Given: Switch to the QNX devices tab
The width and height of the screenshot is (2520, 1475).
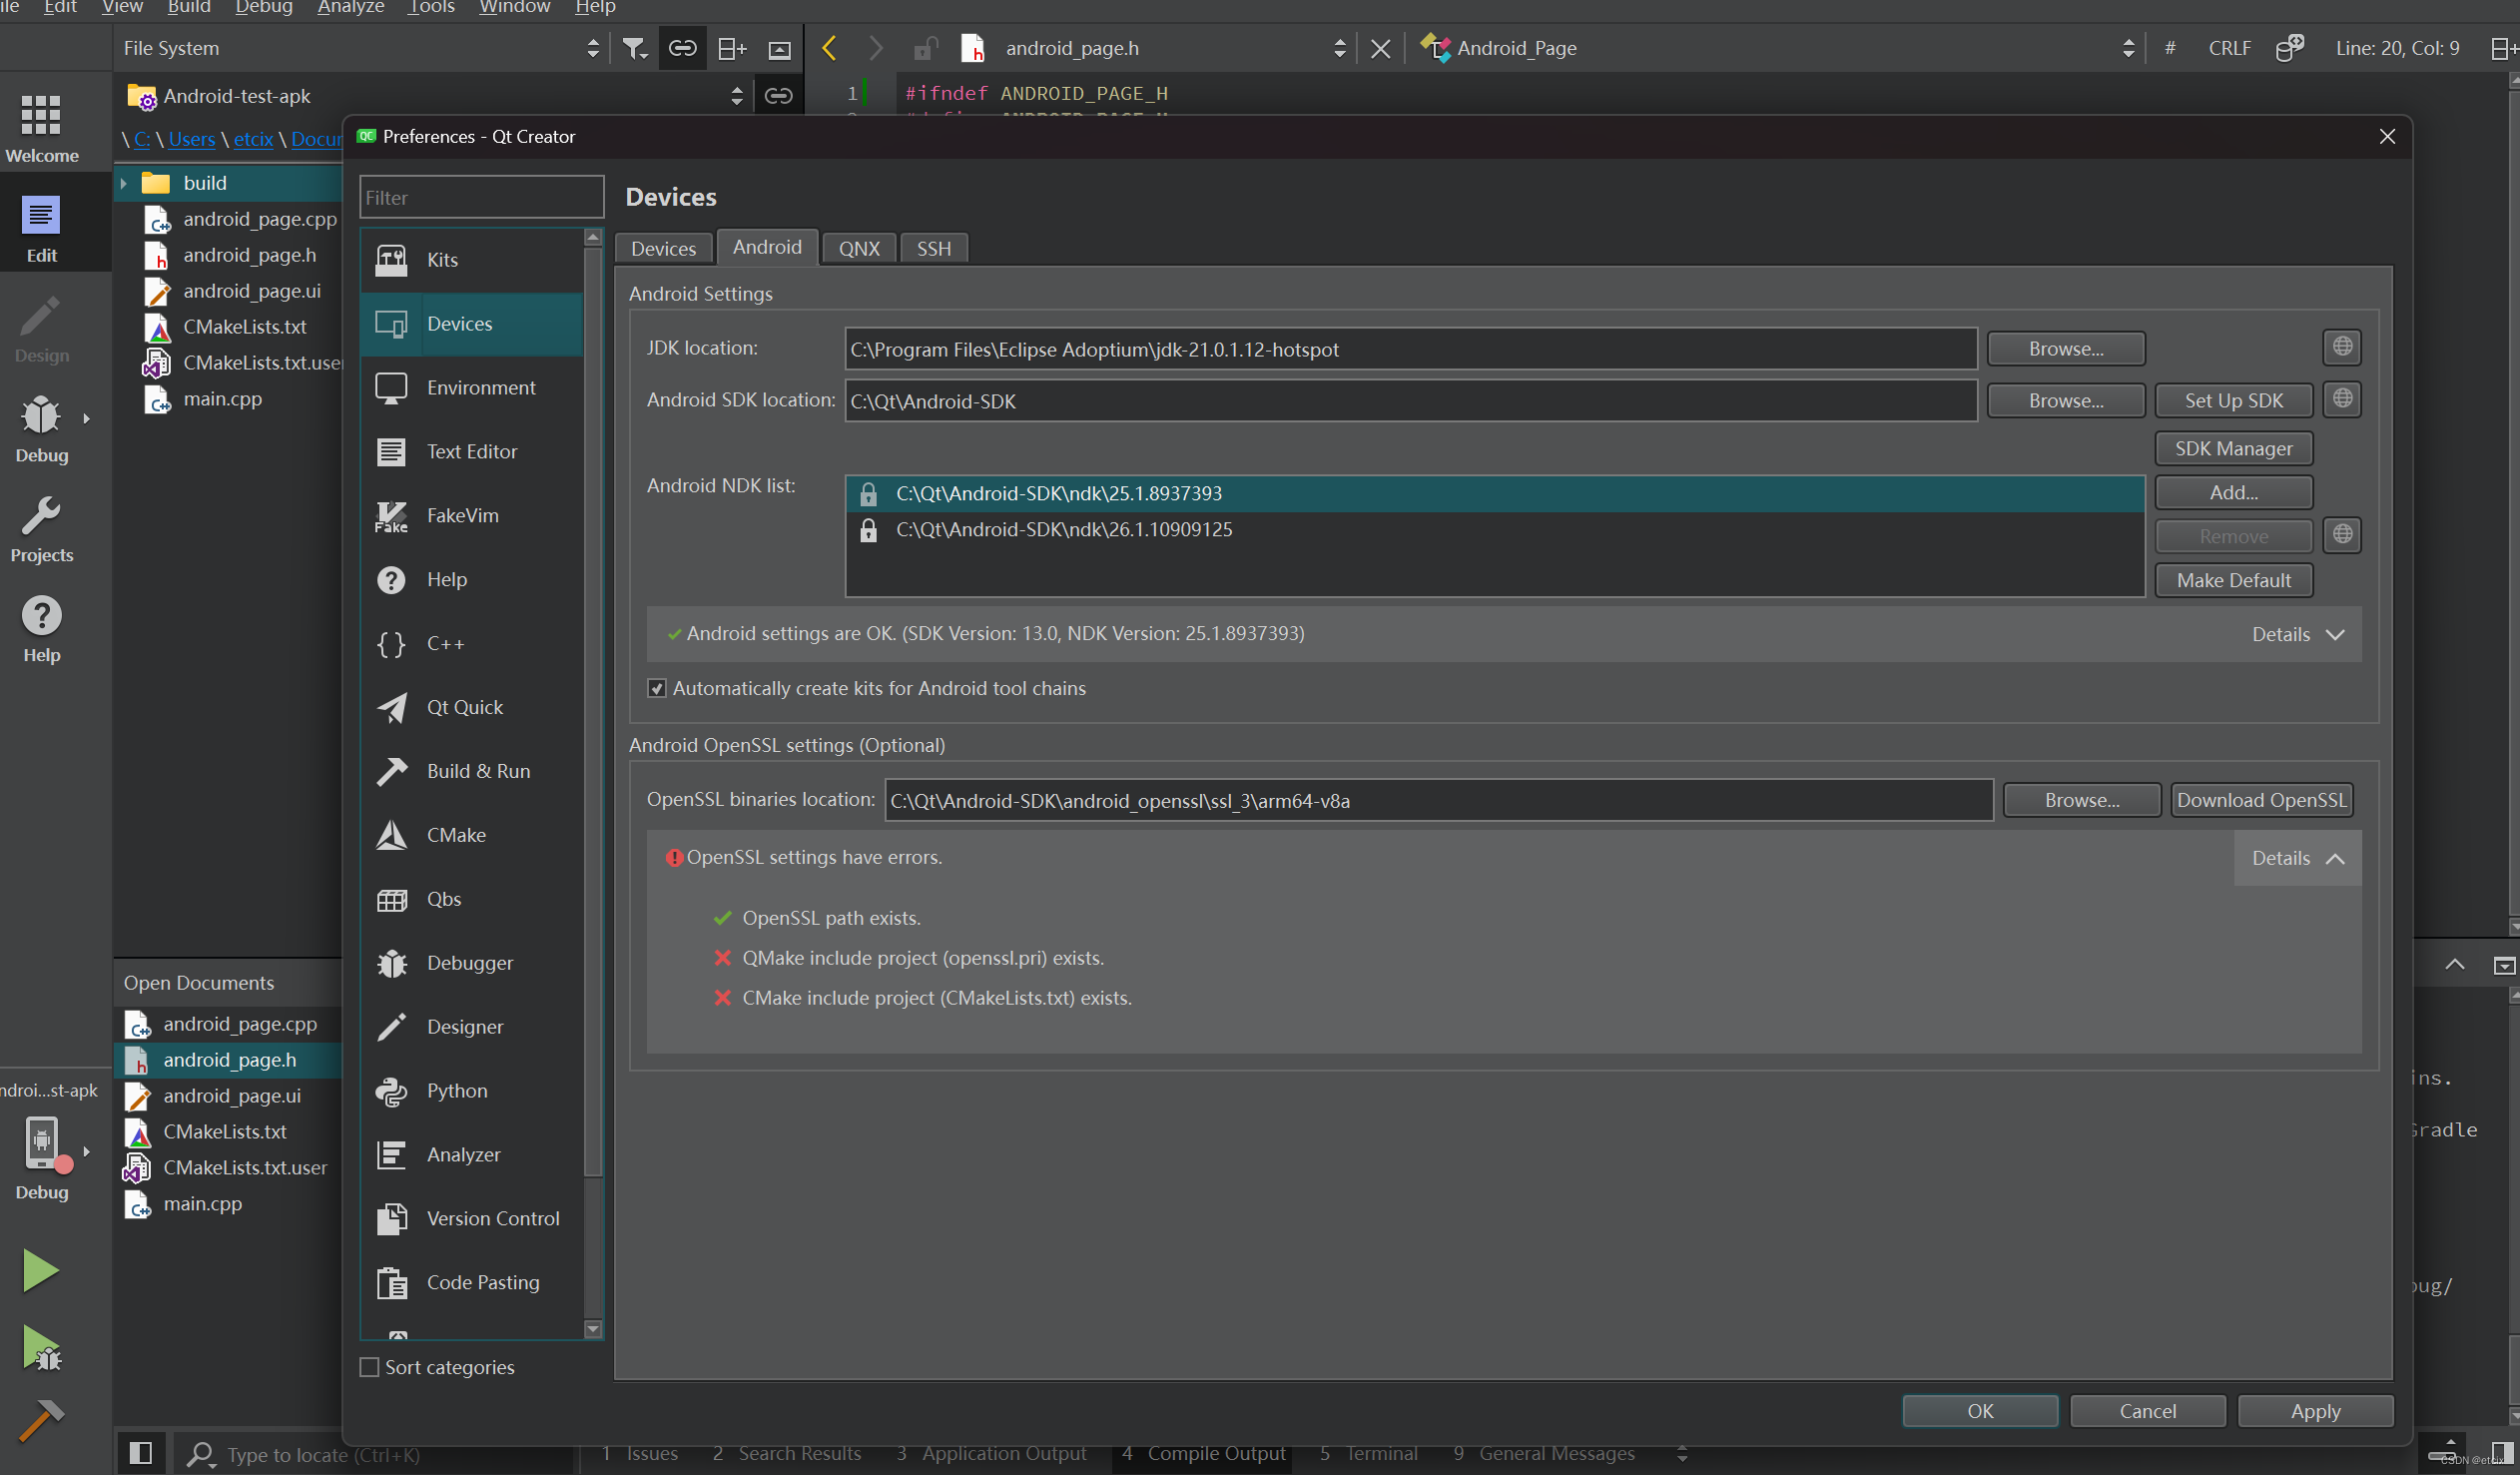Looking at the screenshot, I should point(858,248).
